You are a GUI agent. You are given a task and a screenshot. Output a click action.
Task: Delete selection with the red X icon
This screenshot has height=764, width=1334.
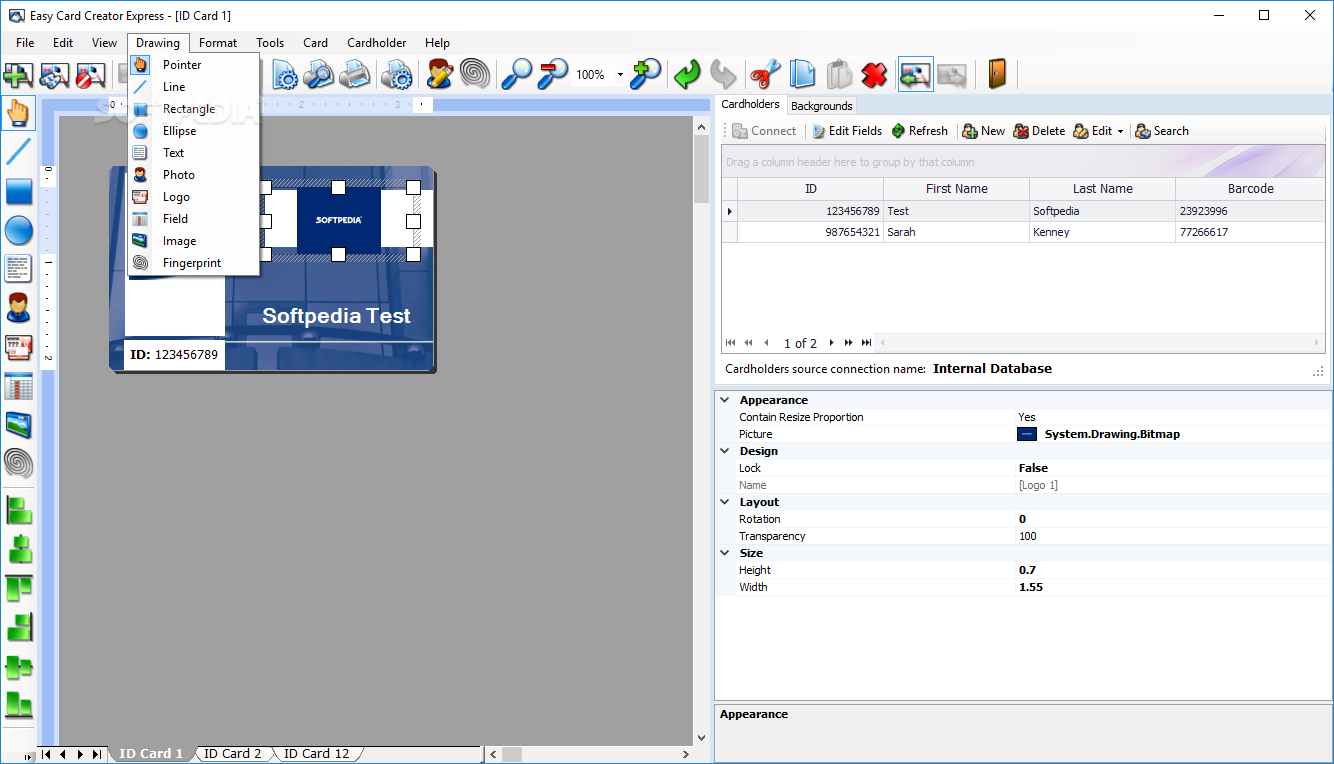874,74
